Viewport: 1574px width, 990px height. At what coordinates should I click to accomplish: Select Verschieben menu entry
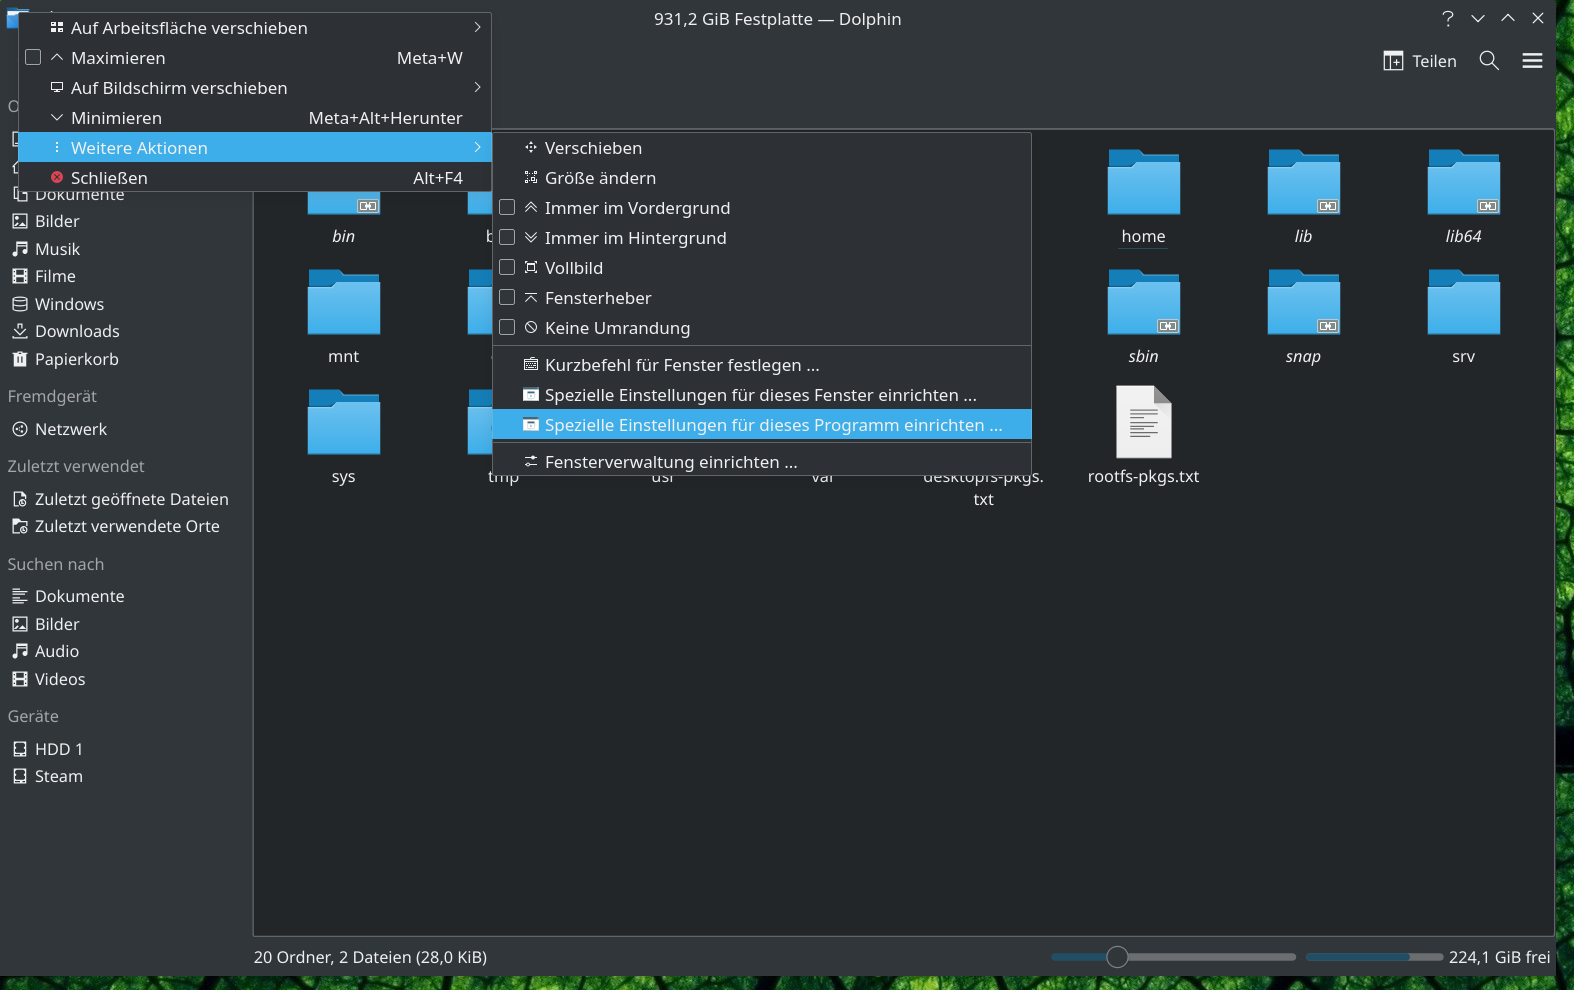(762, 148)
